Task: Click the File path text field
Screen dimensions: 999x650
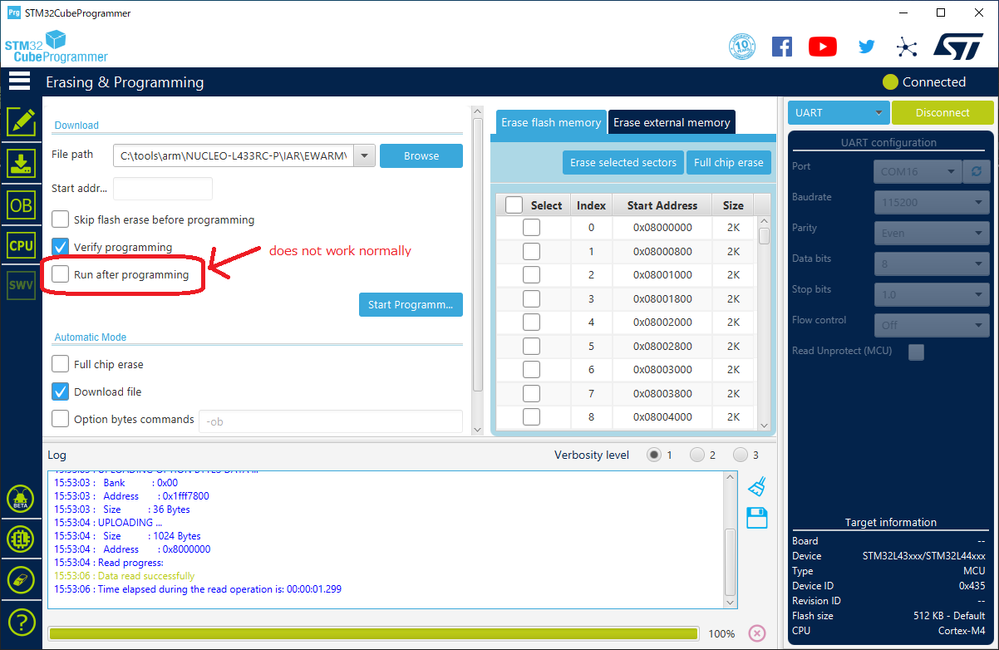Action: pos(234,155)
